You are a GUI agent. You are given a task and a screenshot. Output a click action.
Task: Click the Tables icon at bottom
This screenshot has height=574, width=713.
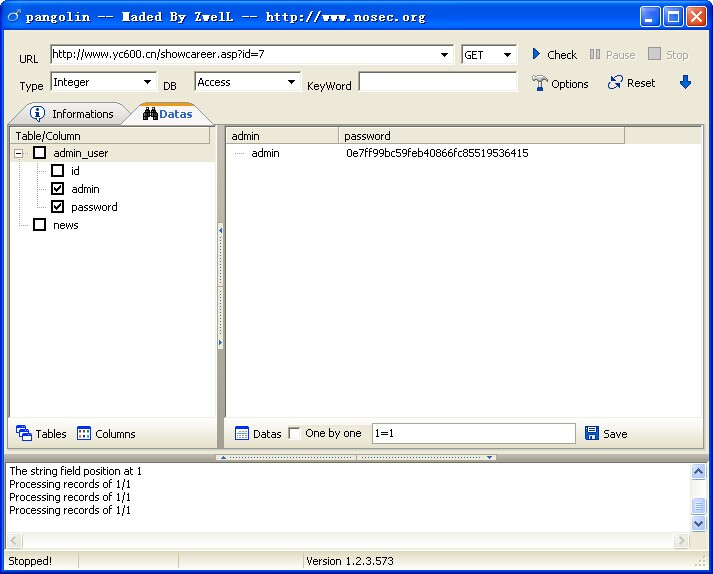pos(24,433)
